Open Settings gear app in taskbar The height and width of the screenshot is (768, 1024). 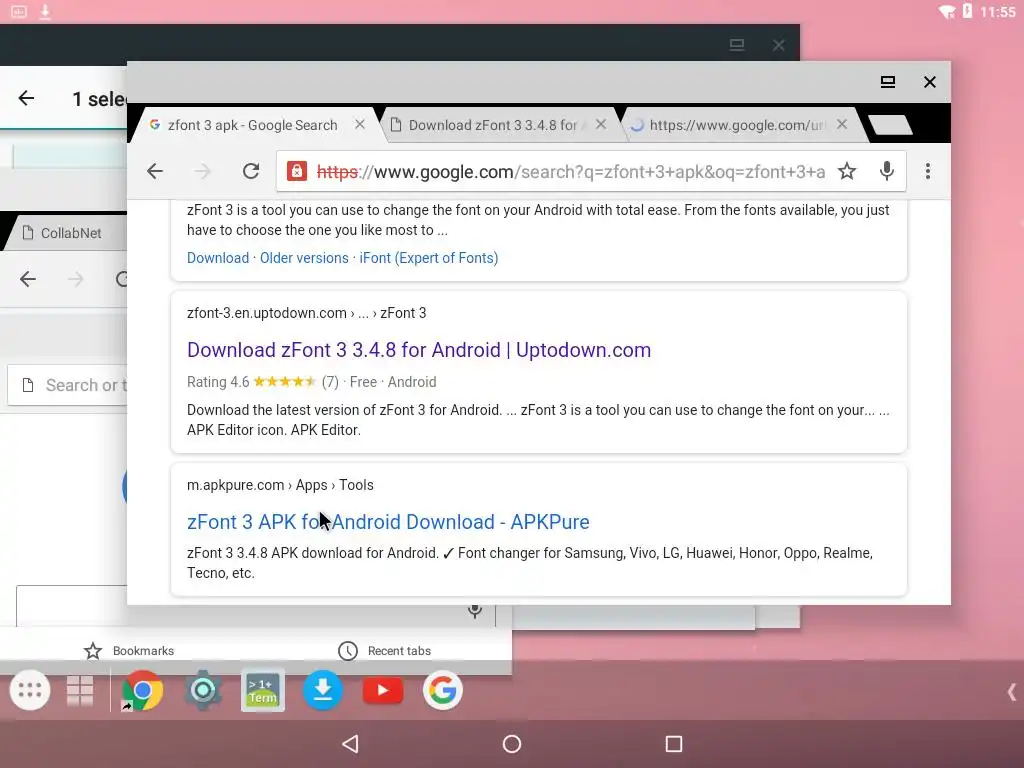(x=202, y=690)
